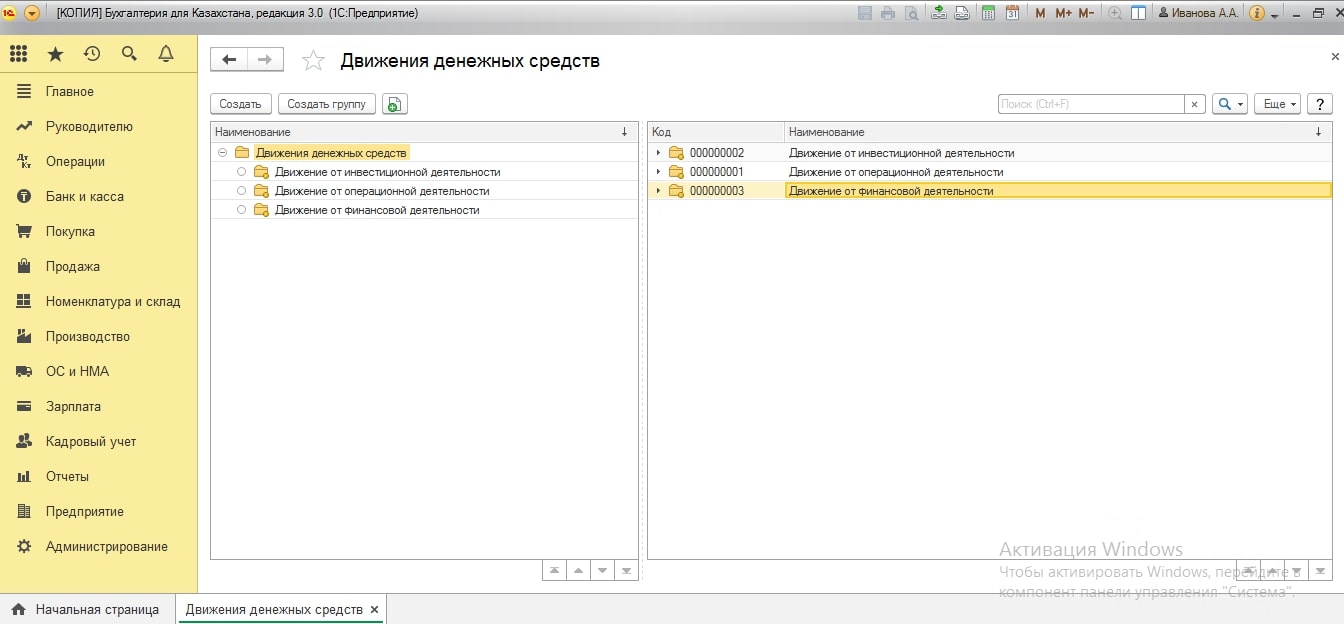Select radio marker for Движение от финансовой деятельности
This screenshot has width=1344, height=624.
point(241,210)
